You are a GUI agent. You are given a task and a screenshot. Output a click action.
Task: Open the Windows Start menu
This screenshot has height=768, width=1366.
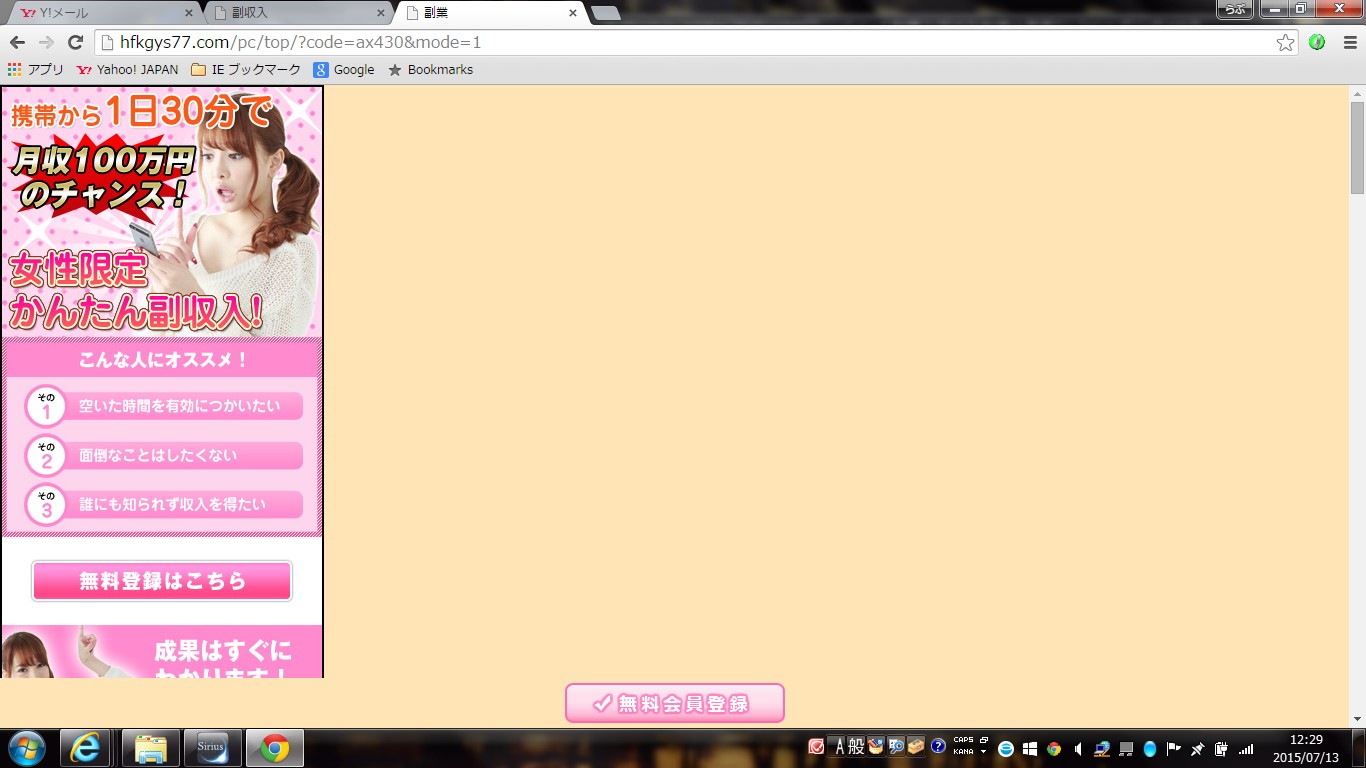pos(25,748)
